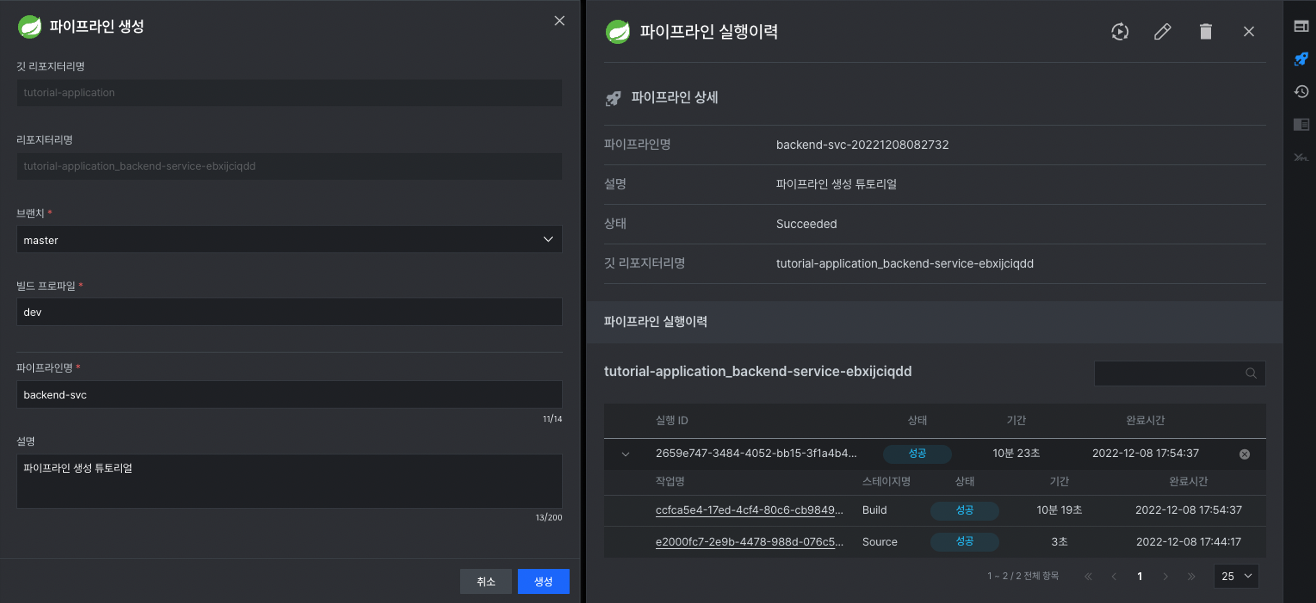Viewport: 1316px width, 603px height.
Task: Delete the pipeline with the trash icon
Action: (x=1206, y=32)
